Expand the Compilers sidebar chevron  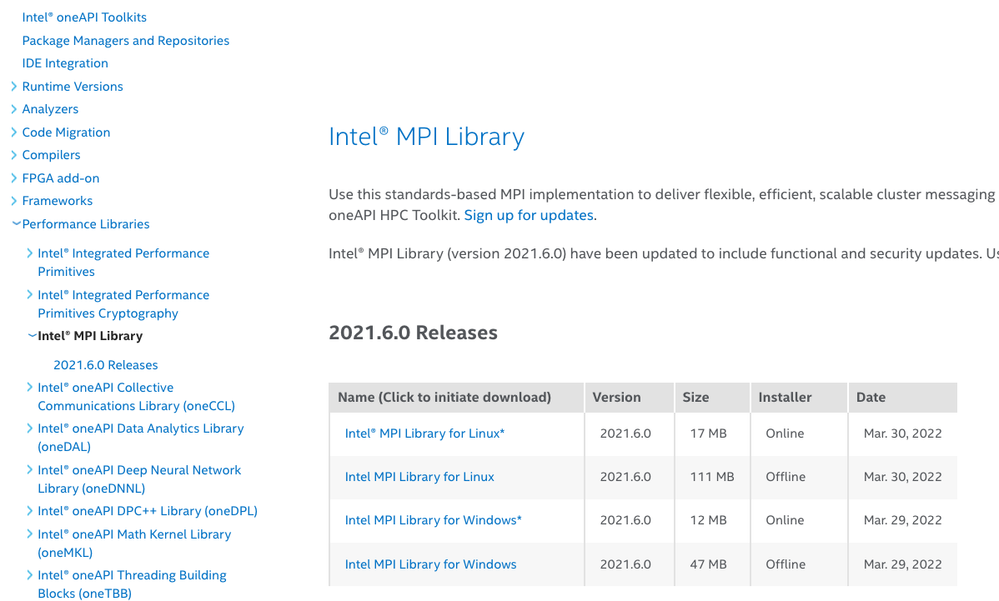tap(14, 155)
